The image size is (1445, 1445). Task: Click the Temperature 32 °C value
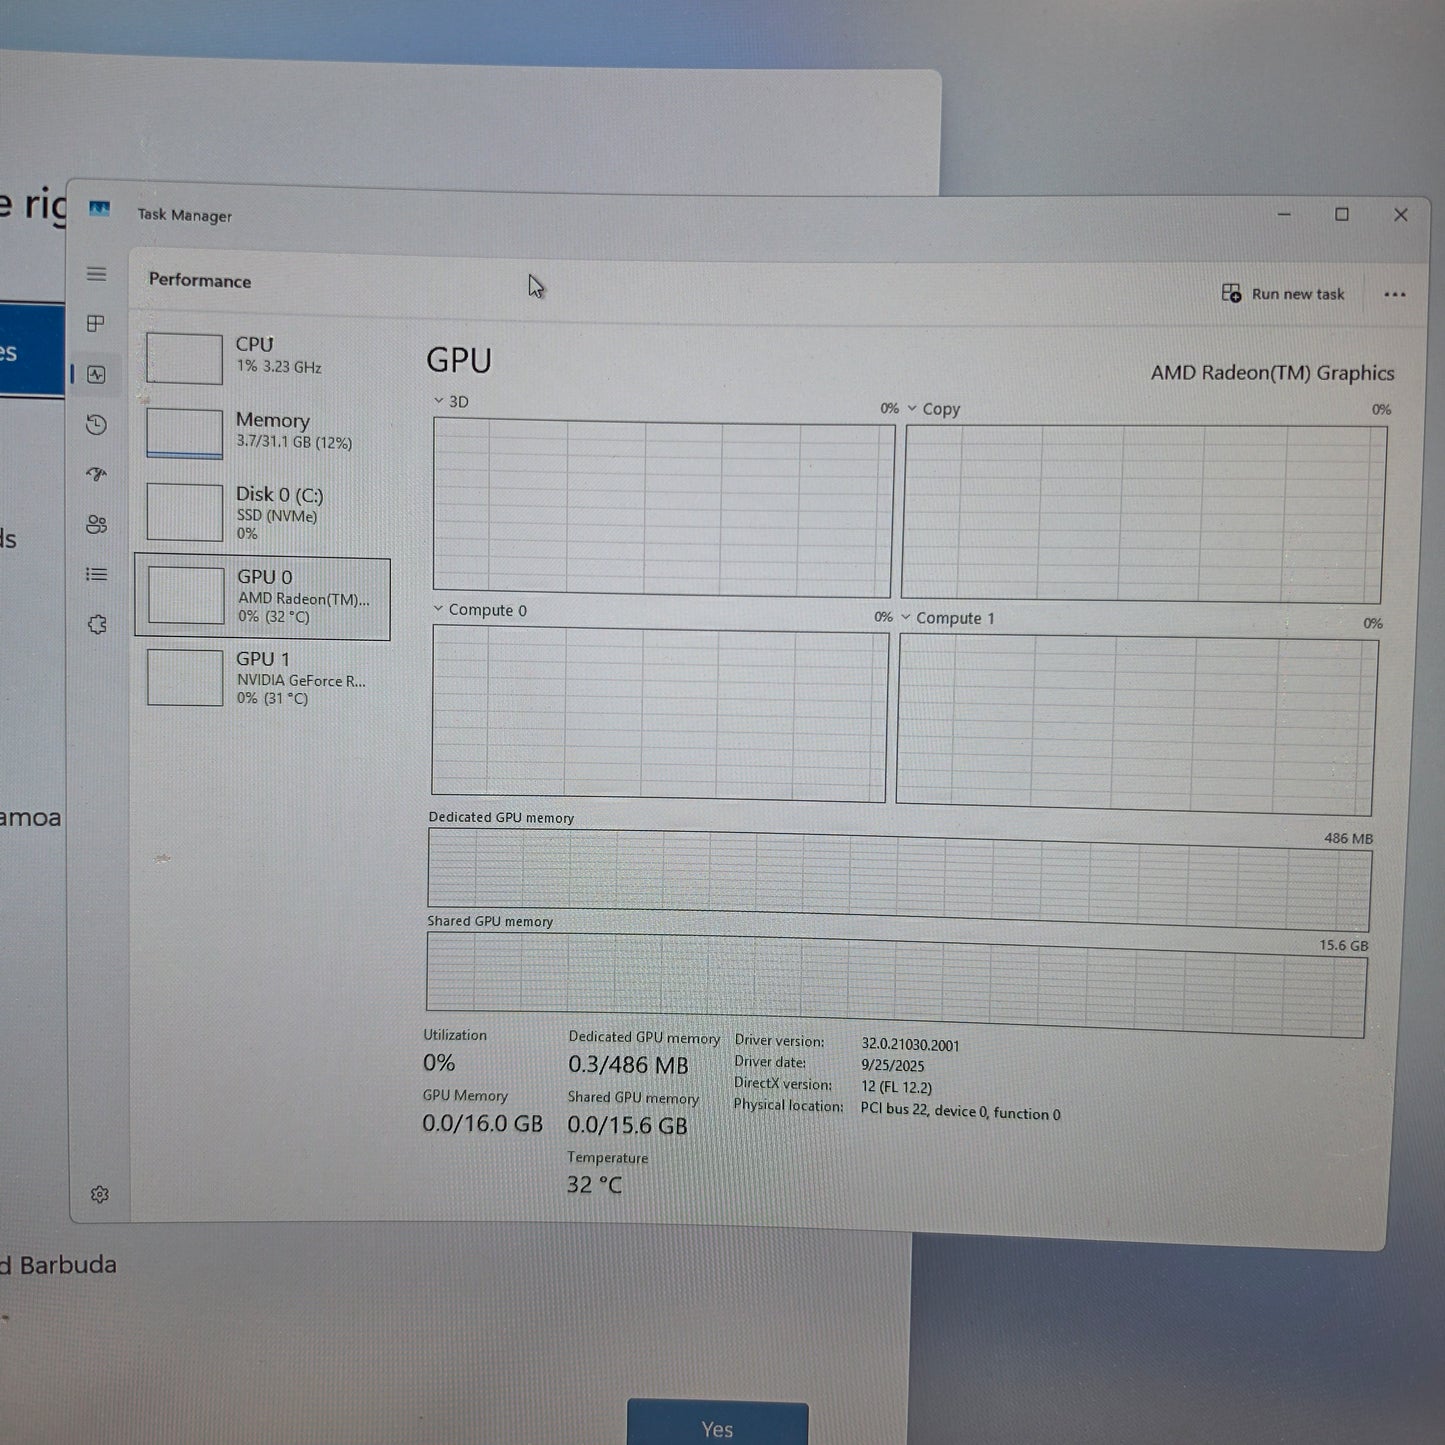pyautogui.click(x=594, y=1185)
